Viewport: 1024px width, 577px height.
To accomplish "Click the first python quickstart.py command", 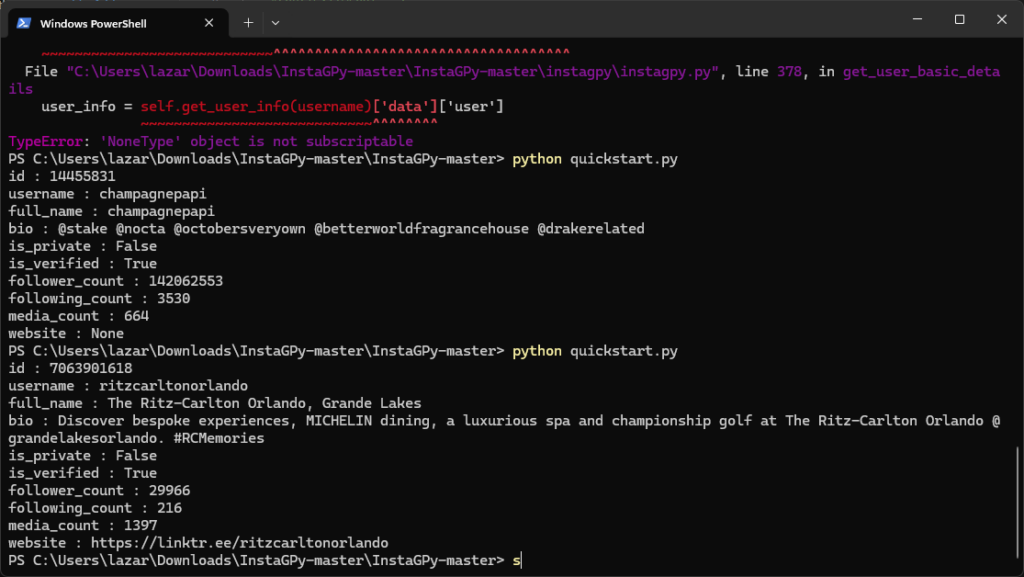I will coord(594,160).
